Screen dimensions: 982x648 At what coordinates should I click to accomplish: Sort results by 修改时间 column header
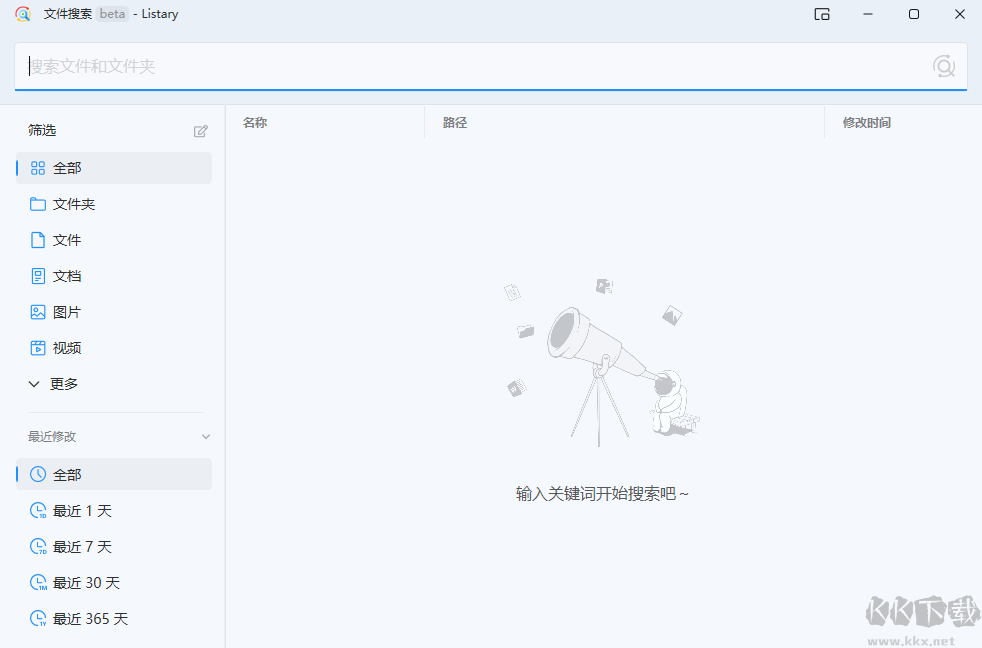click(x=866, y=123)
